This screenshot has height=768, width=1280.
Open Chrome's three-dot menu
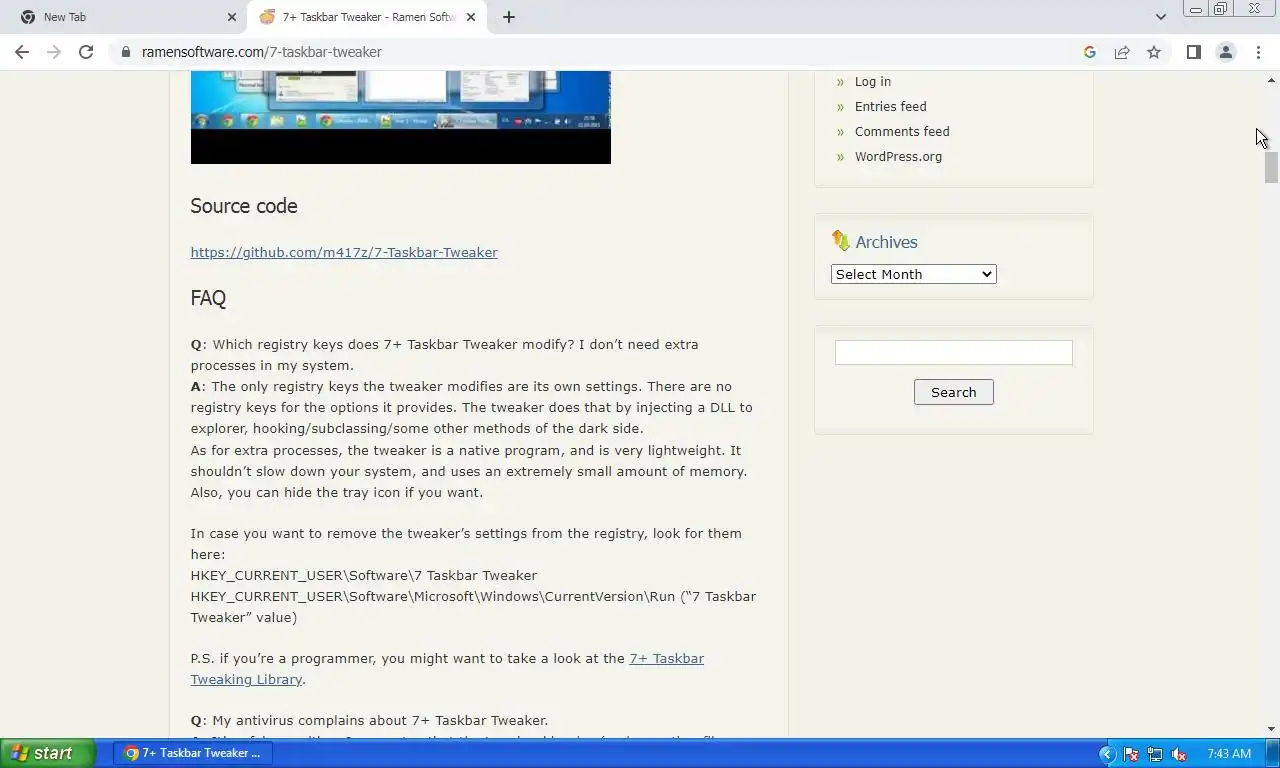[1258, 52]
